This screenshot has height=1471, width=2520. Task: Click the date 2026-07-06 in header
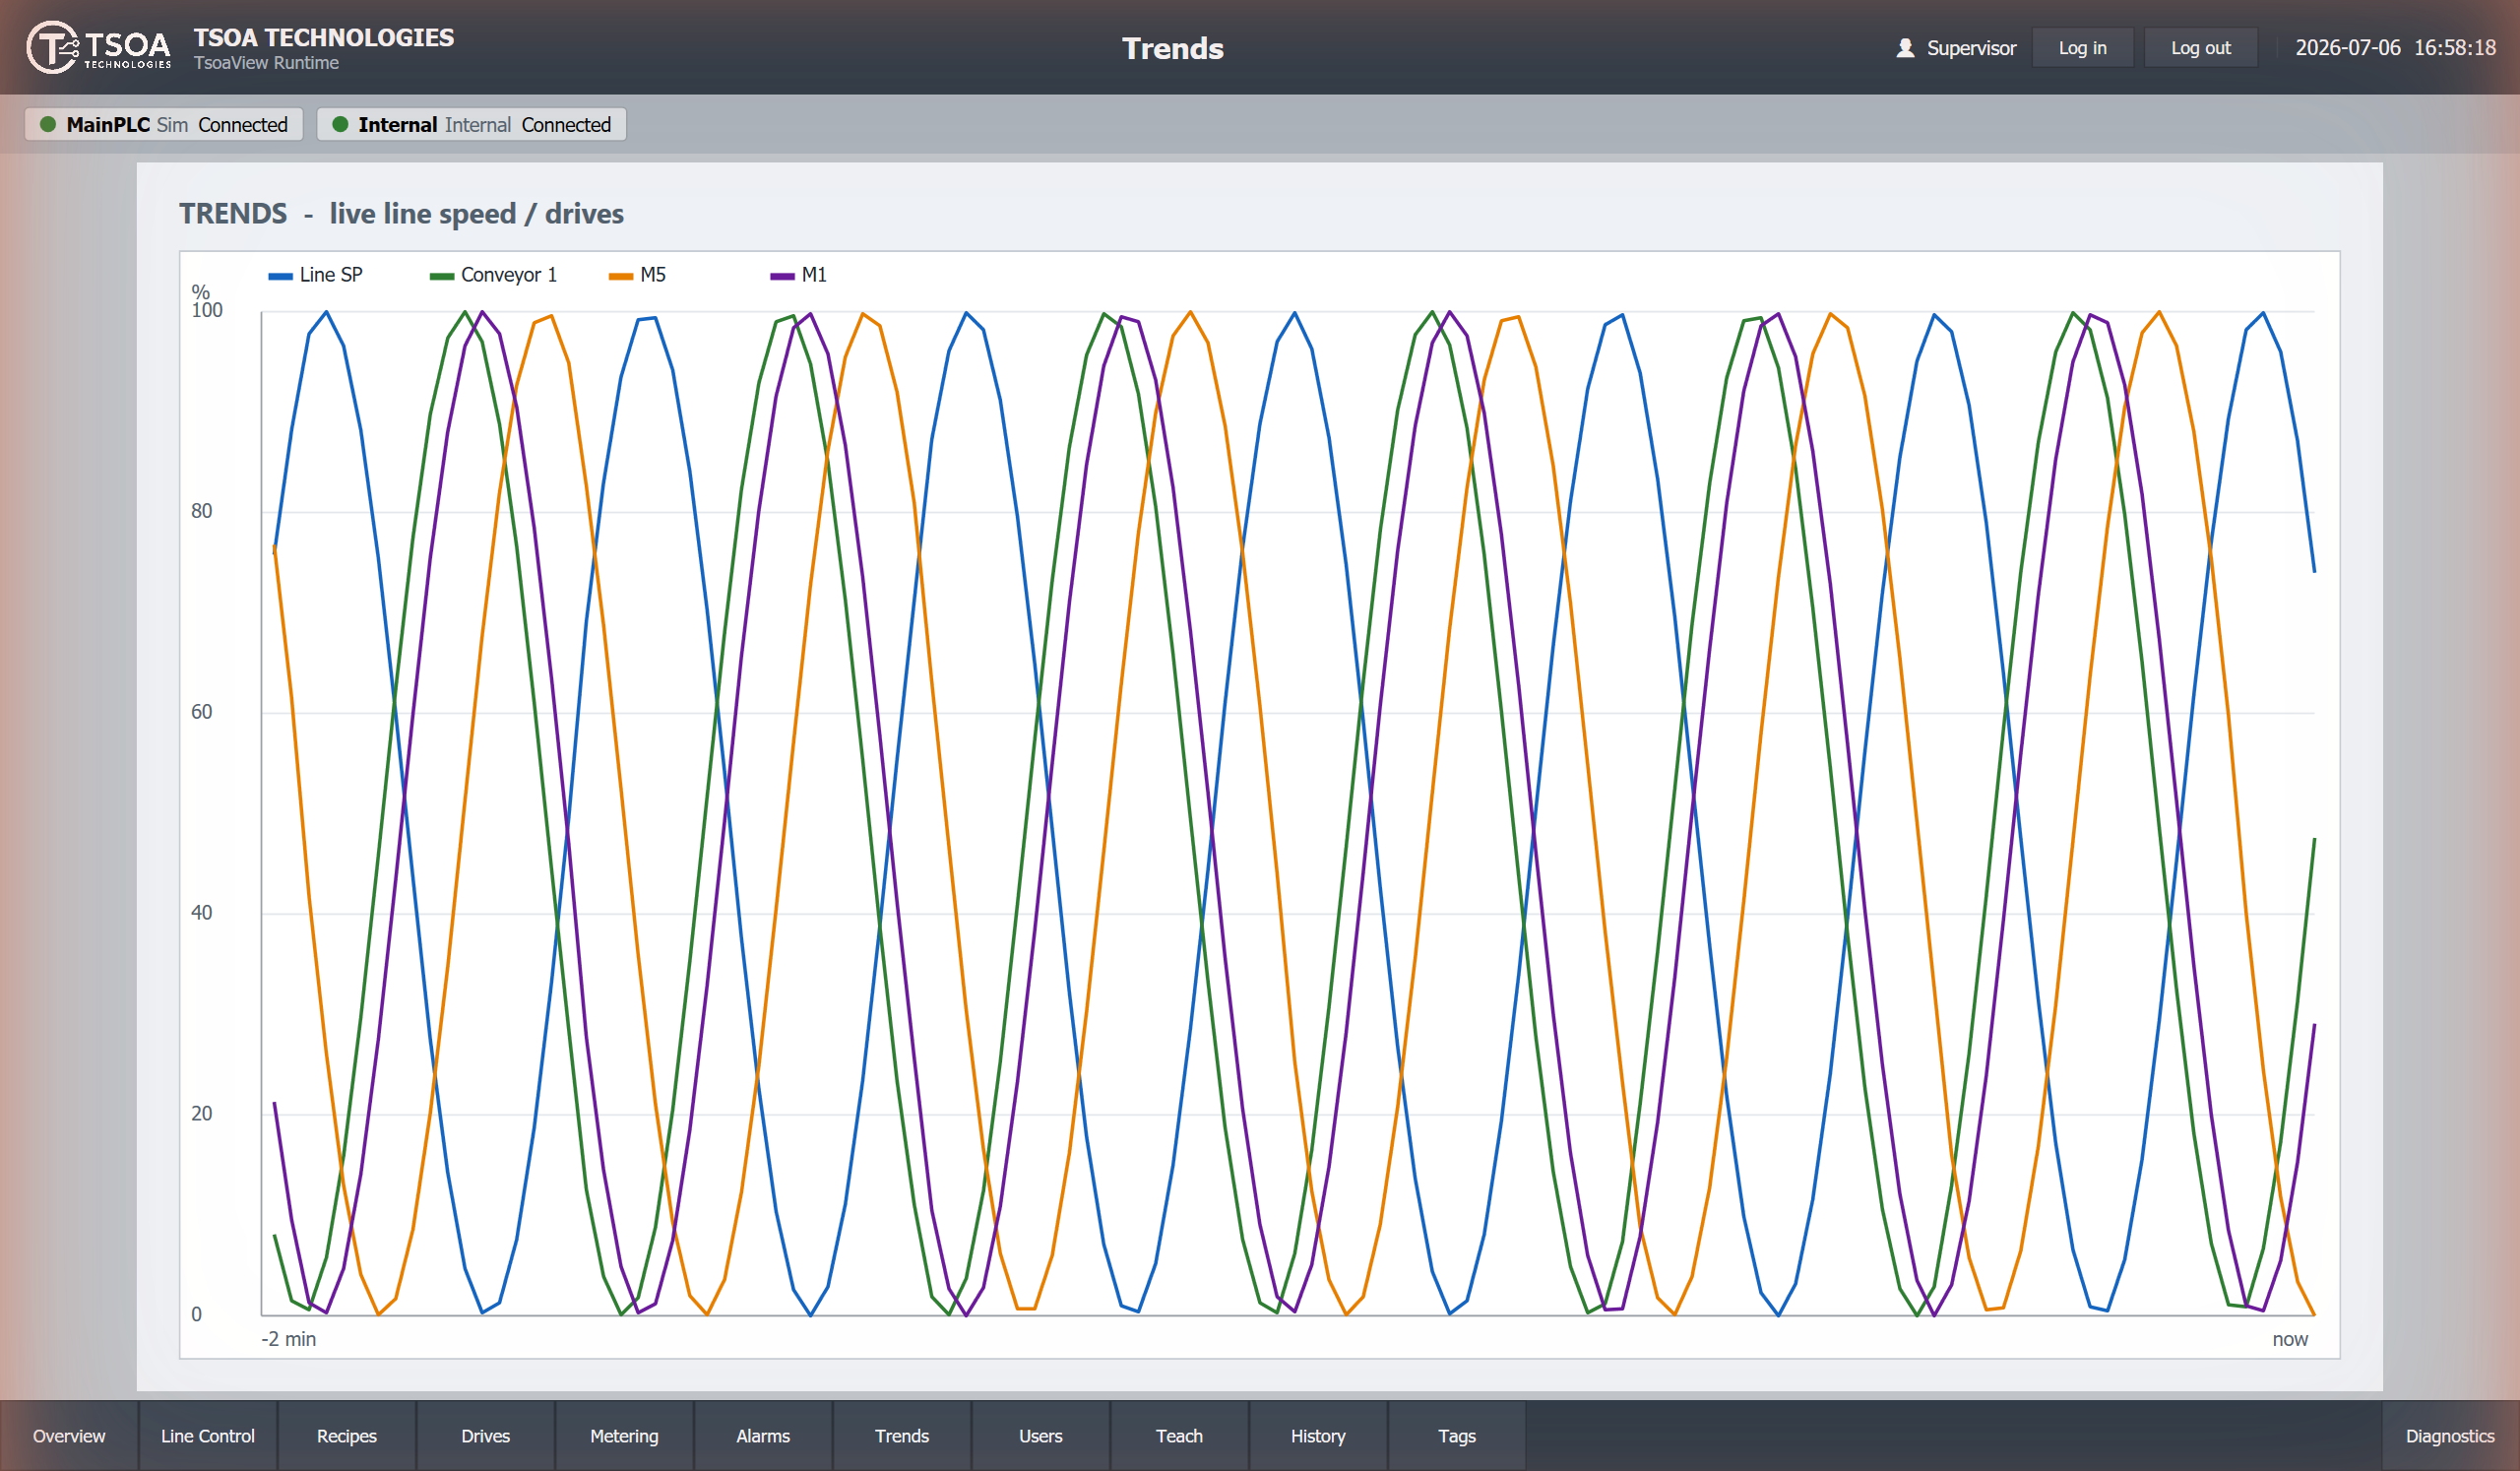point(2348,48)
